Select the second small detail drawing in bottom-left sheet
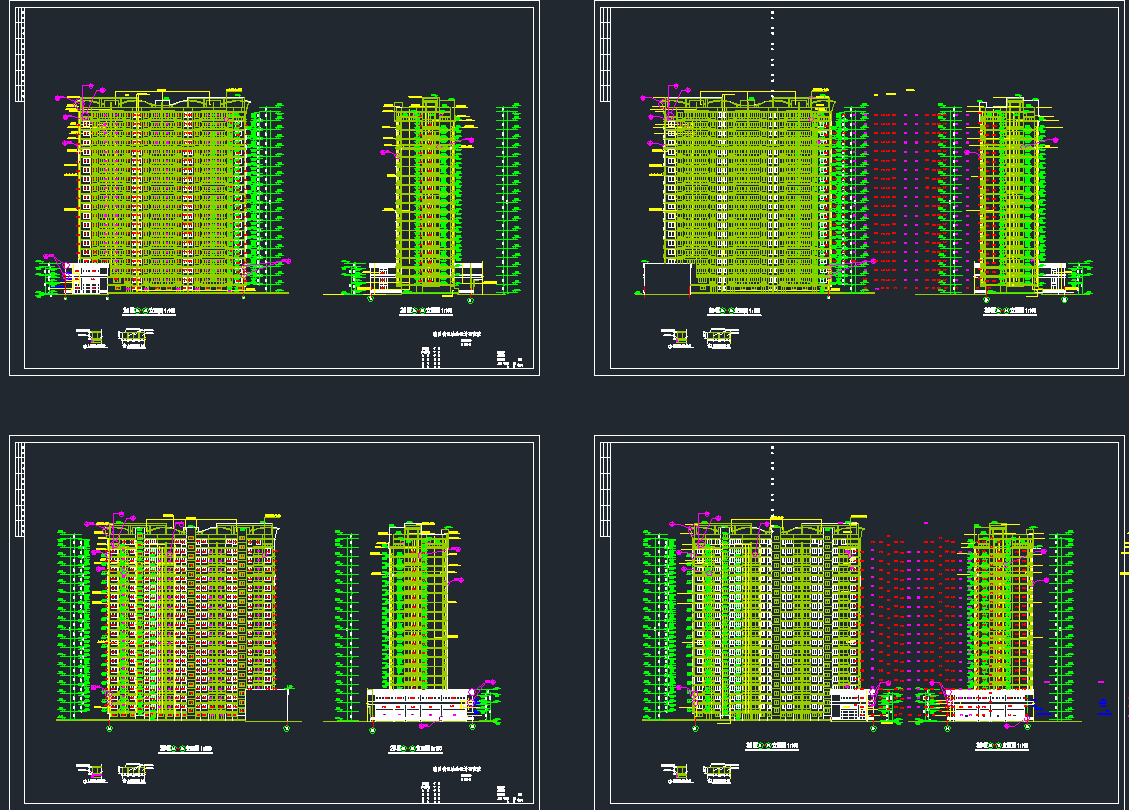 pos(133,769)
